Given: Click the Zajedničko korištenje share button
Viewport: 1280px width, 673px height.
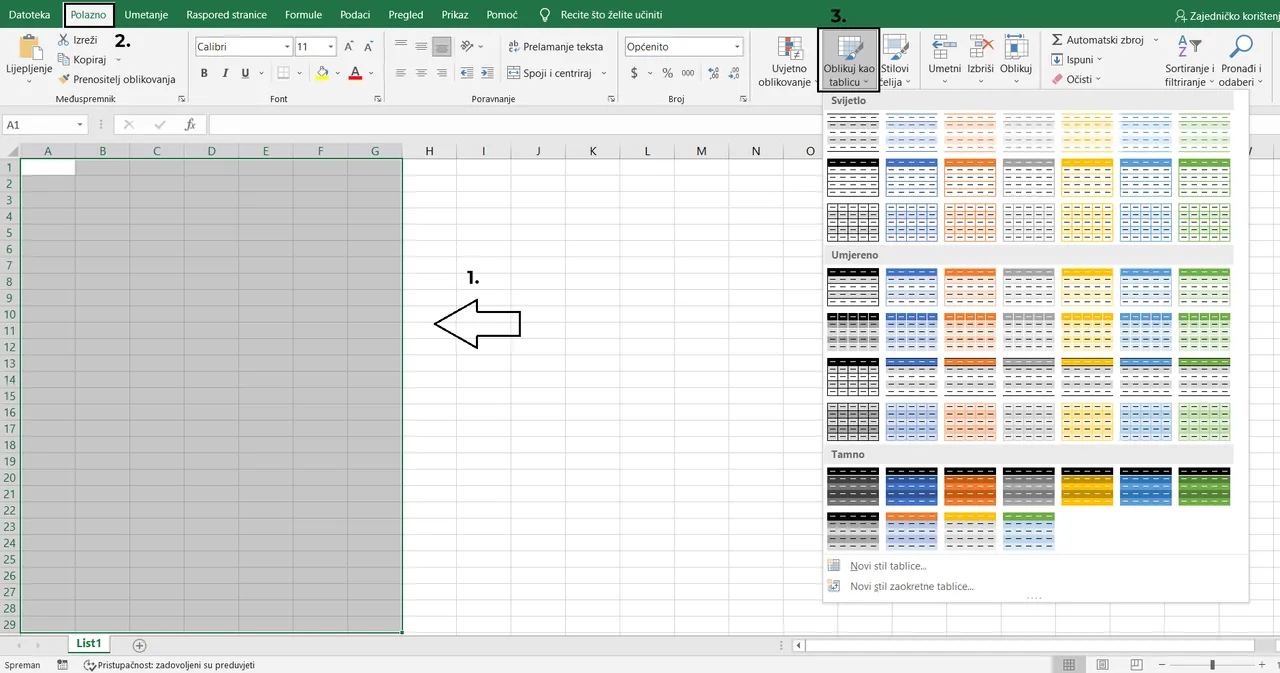Looking at the screenshot, I should coord(1228,15).
